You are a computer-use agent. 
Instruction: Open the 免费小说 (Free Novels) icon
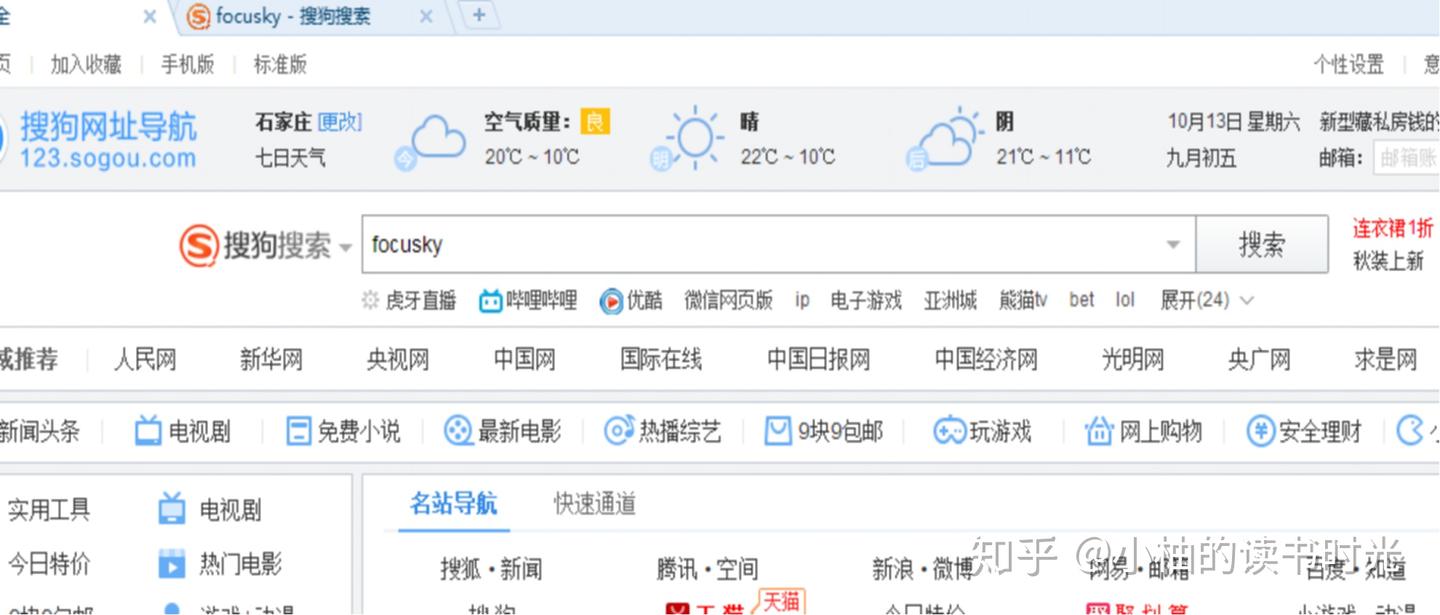tap(299, 430)
